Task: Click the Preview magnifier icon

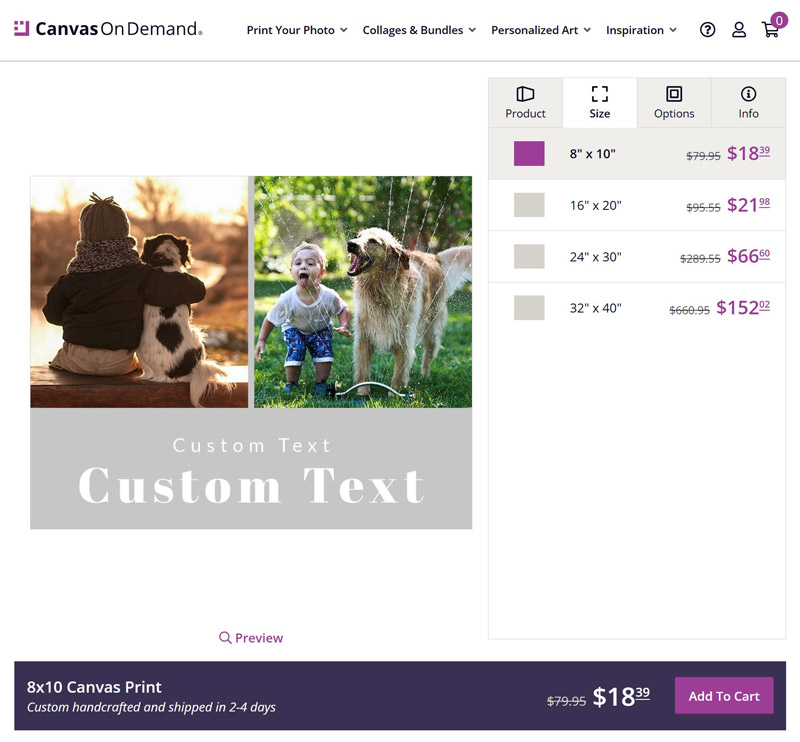Action: (x=225, y=637)
